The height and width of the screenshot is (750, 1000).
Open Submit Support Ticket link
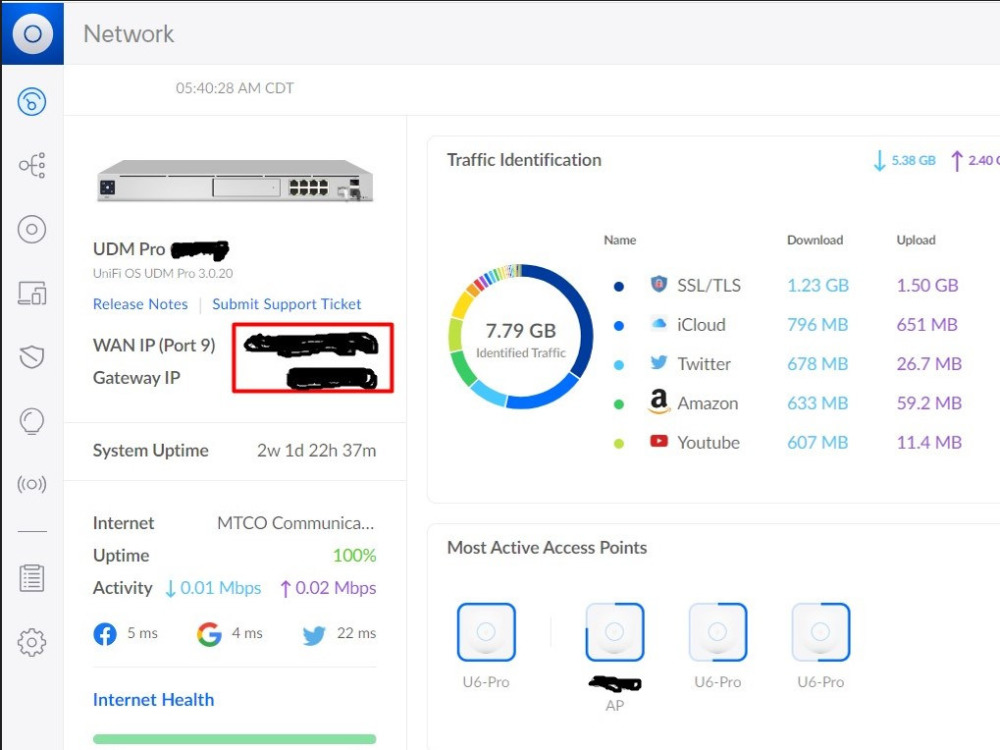[287, 304]
